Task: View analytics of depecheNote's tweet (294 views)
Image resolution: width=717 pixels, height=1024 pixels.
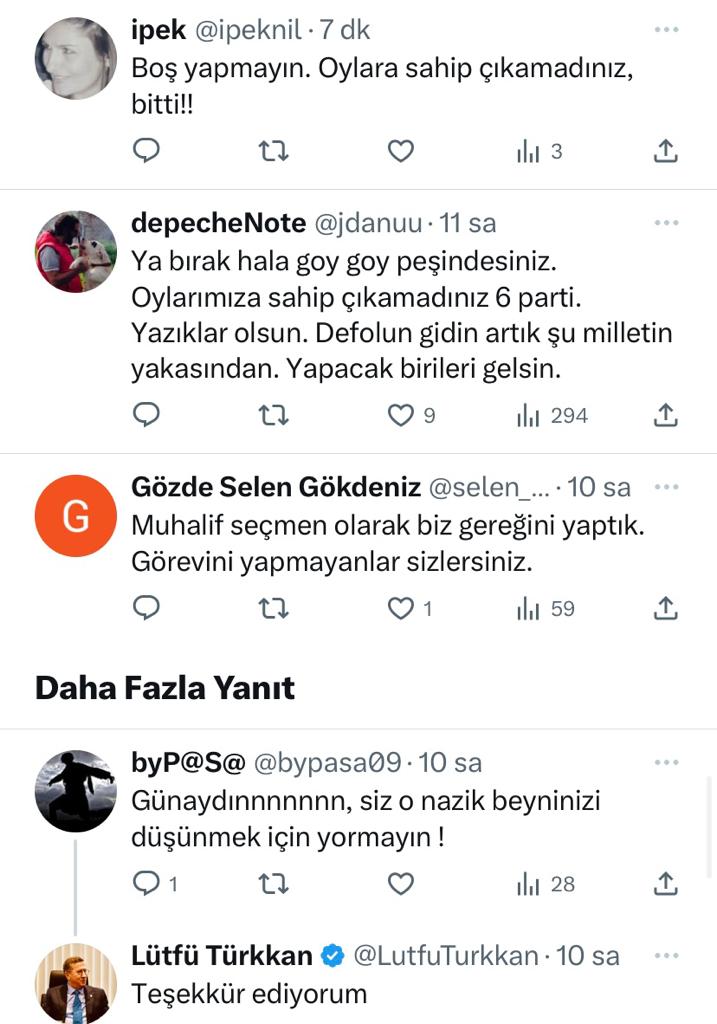Action: (552, 415)
